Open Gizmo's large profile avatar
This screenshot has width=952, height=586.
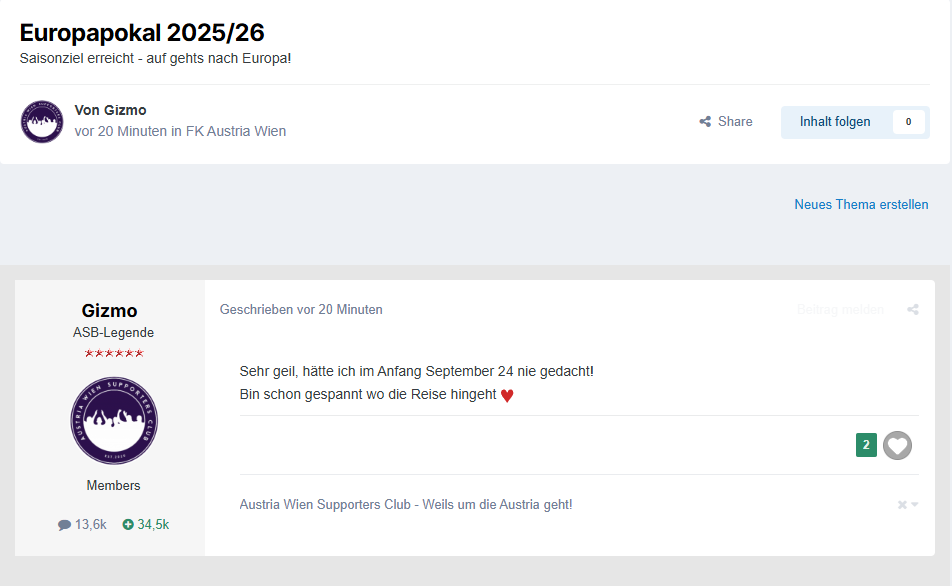114,421
